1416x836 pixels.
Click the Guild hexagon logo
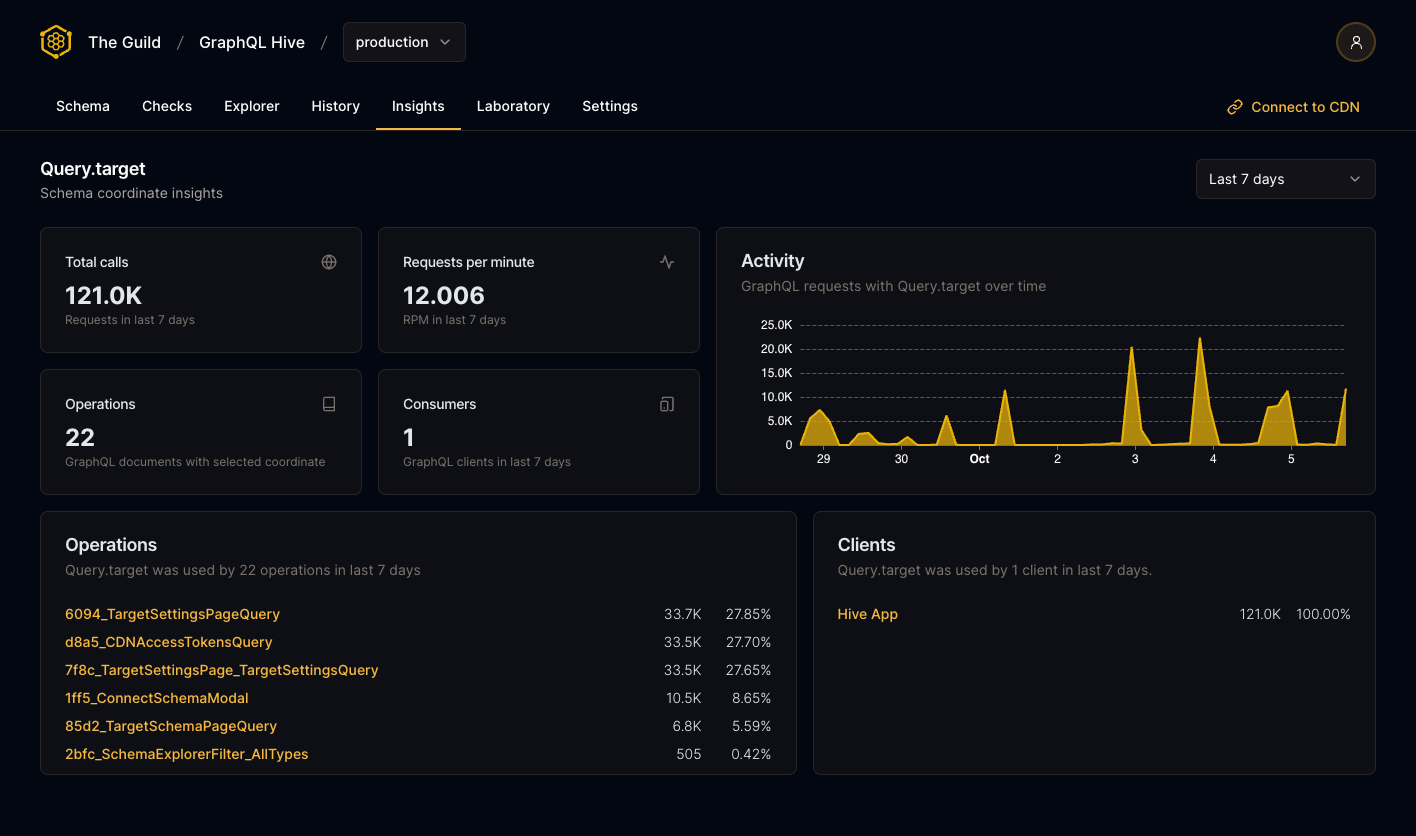coord(55,42)
